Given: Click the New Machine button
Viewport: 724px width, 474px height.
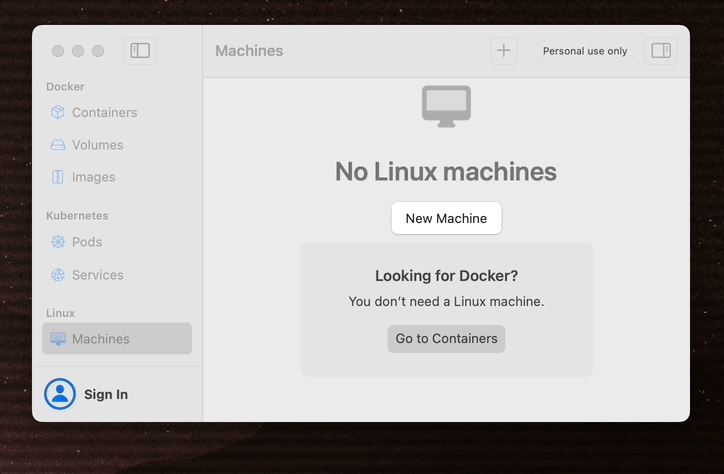Looking at the screenshot, I should [446, 218].
